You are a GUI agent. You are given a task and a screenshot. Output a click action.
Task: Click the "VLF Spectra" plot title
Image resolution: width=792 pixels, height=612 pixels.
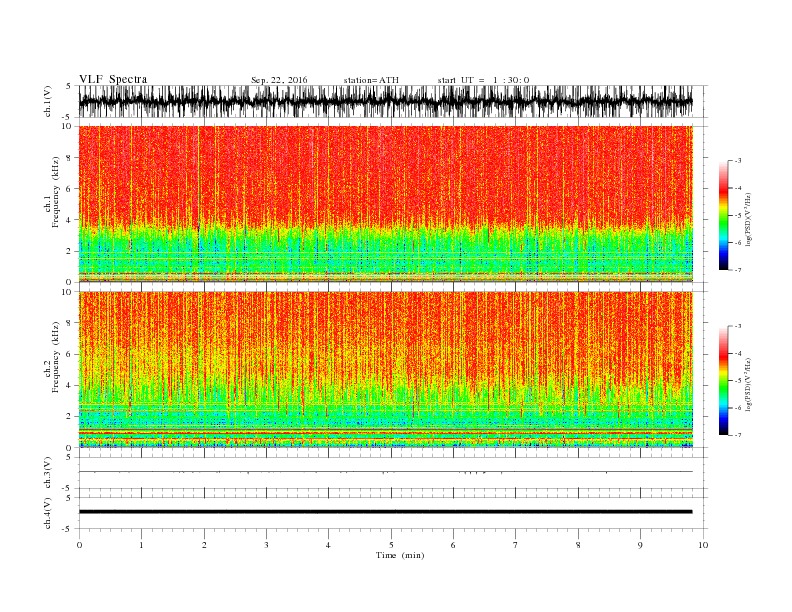(113, 79)
